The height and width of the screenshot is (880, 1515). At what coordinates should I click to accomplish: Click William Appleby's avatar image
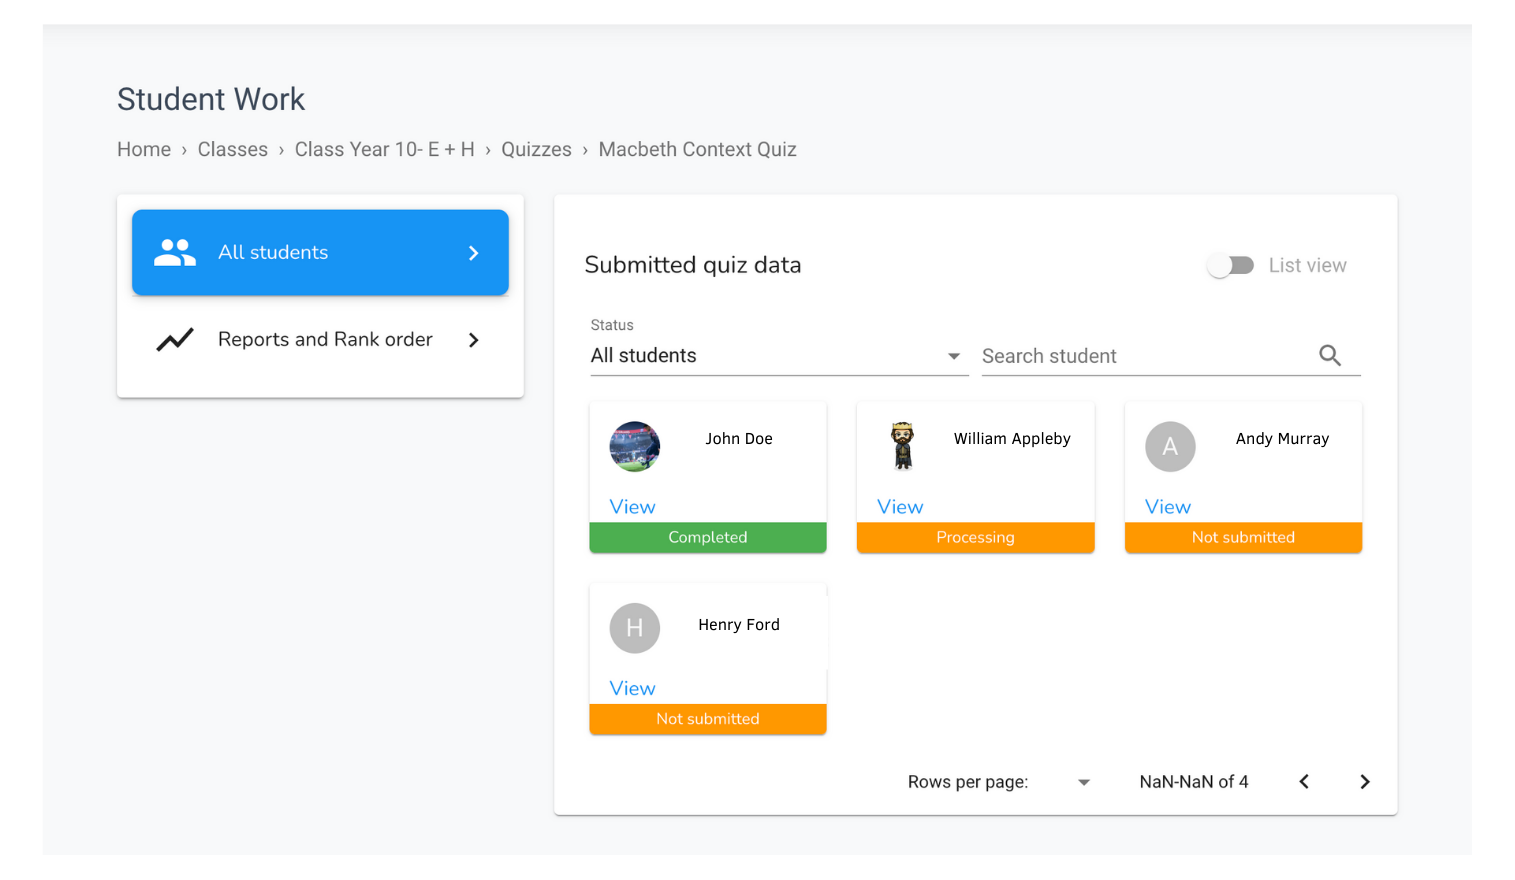903,446
